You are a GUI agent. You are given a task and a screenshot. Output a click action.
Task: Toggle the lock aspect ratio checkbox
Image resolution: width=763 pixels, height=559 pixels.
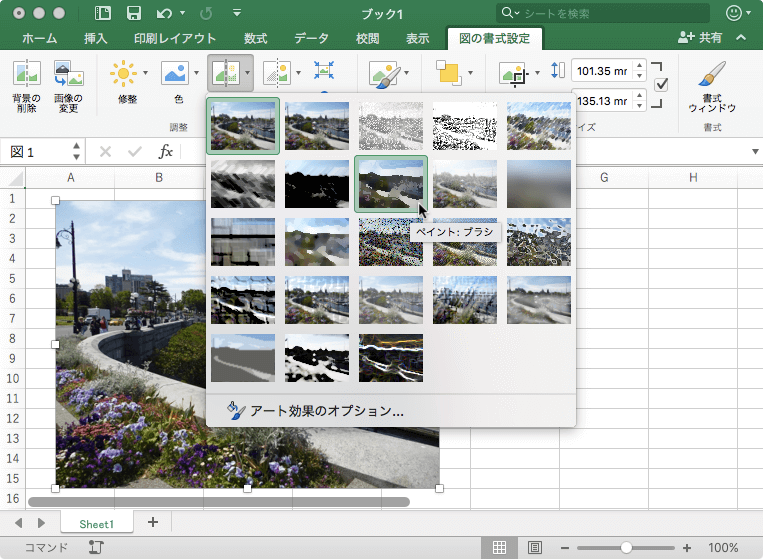(x=661, y=85)
